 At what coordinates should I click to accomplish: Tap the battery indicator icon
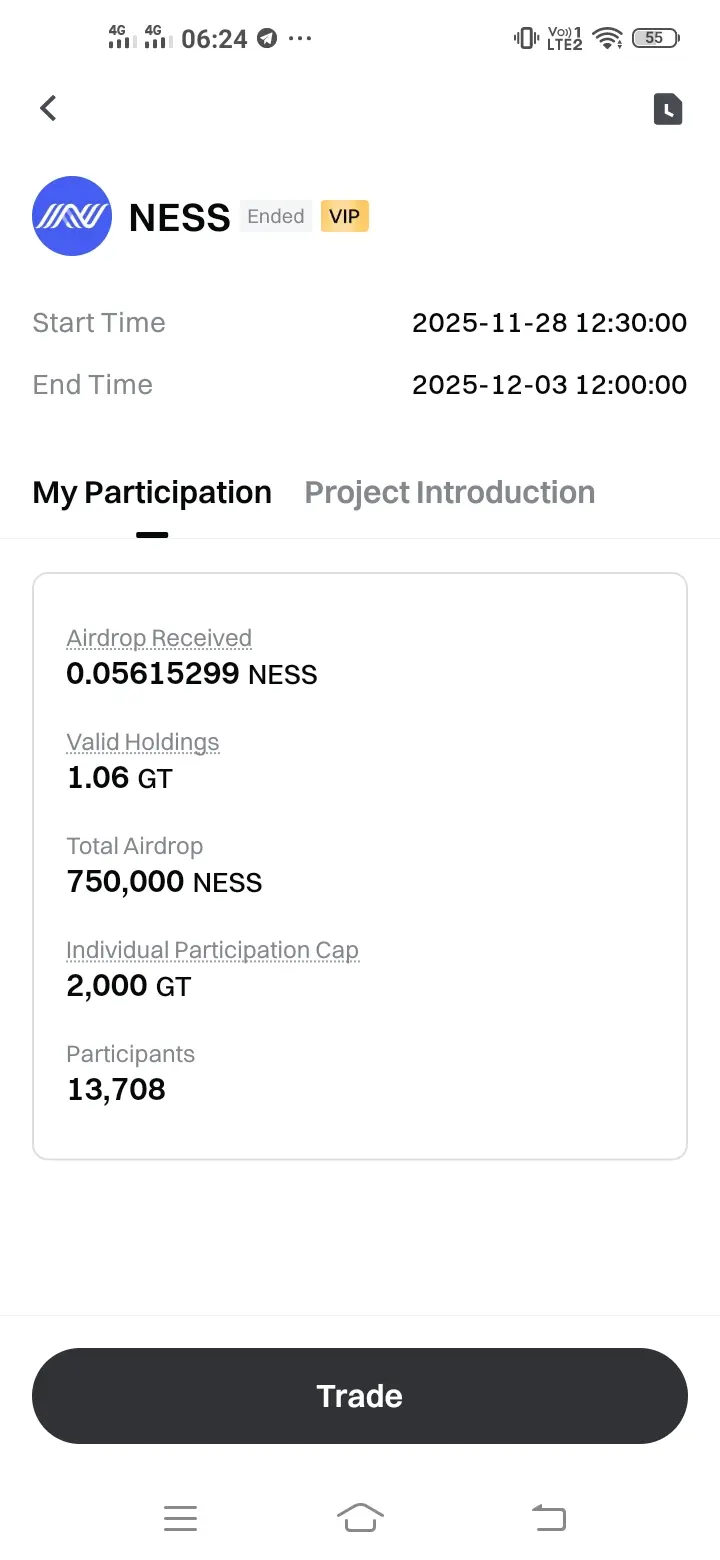point(655,39)
